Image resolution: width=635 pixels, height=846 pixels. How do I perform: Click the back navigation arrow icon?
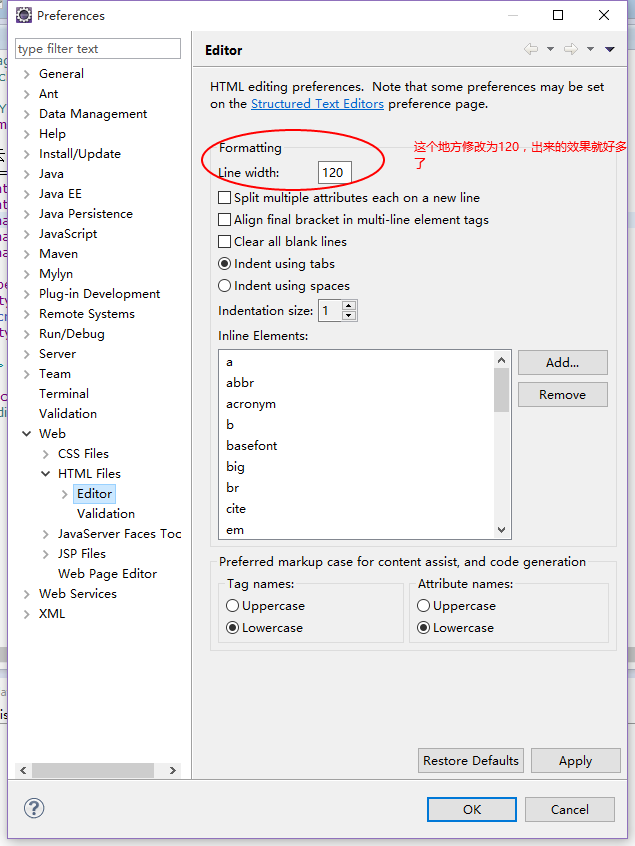tap(531, 49)
